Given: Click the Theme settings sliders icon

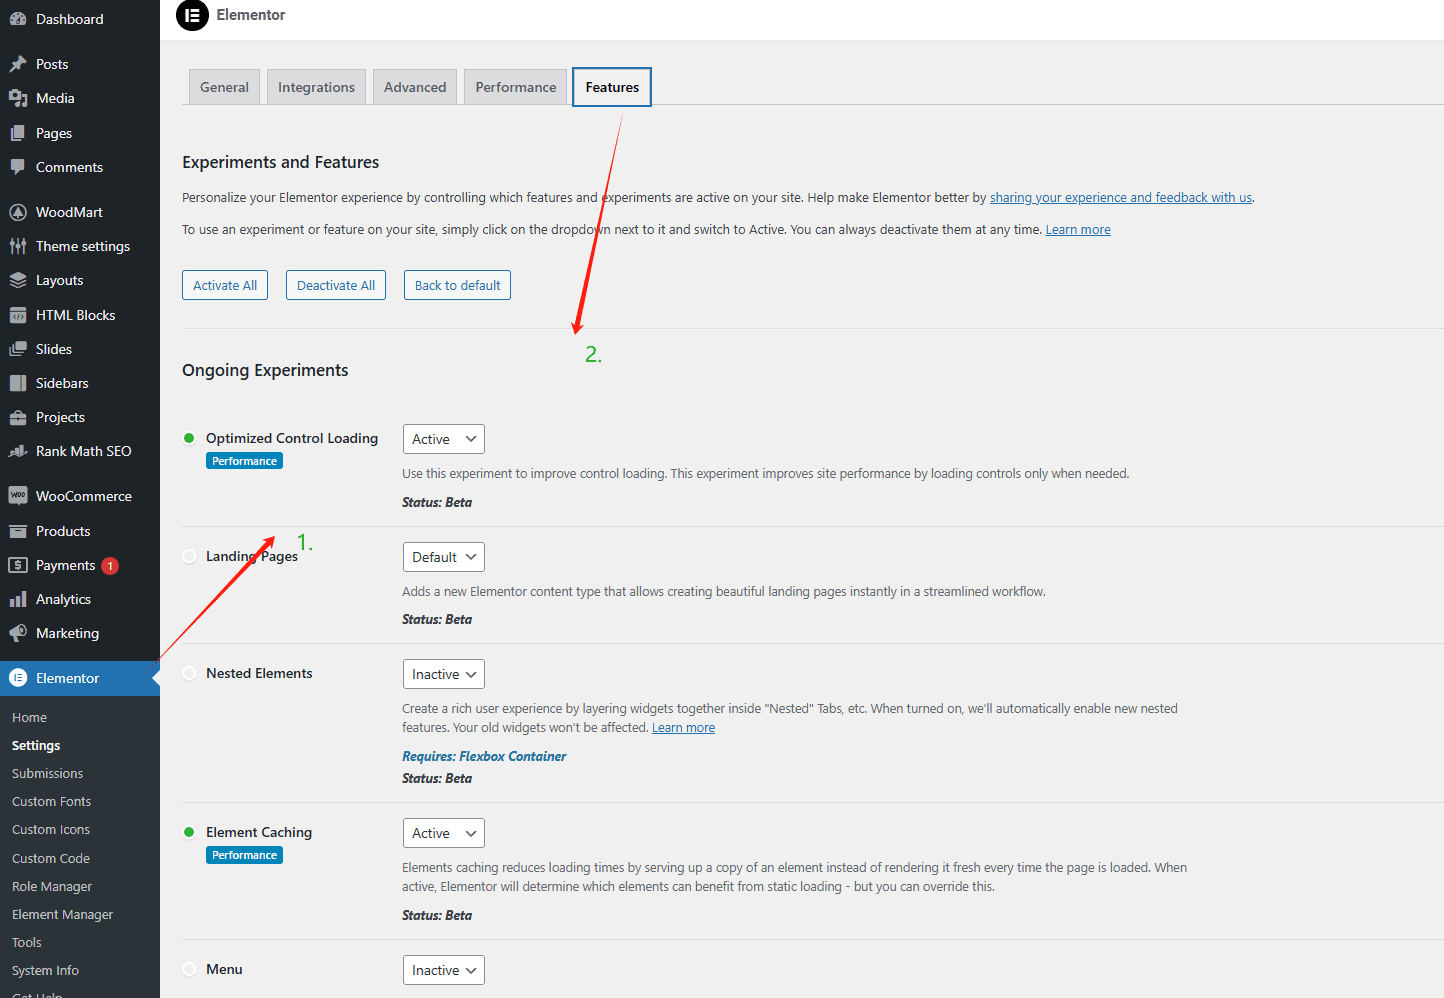Looking at the screenshot, I should [18, 246].
